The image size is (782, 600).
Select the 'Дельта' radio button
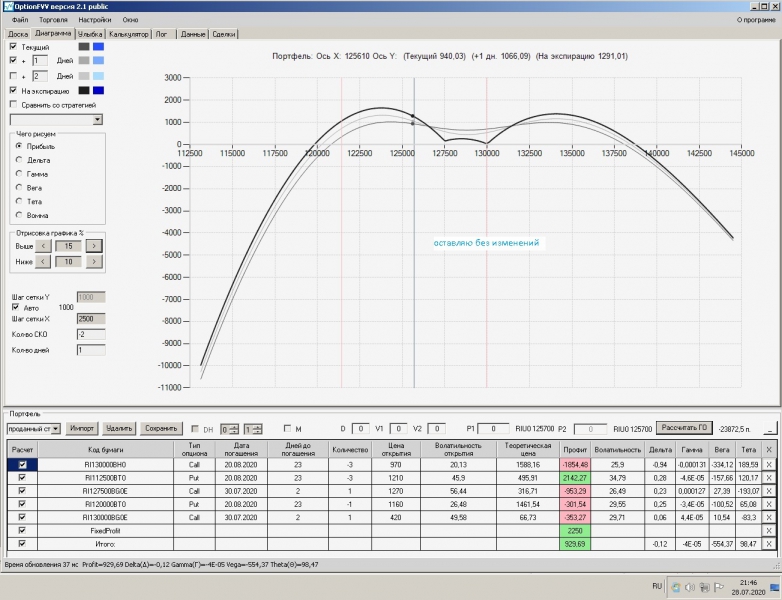(18, 160)
